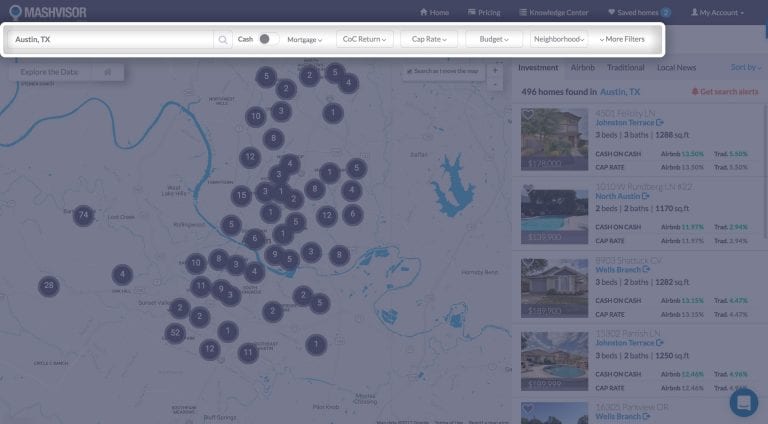Select the Traditional tab

[625, 67]
